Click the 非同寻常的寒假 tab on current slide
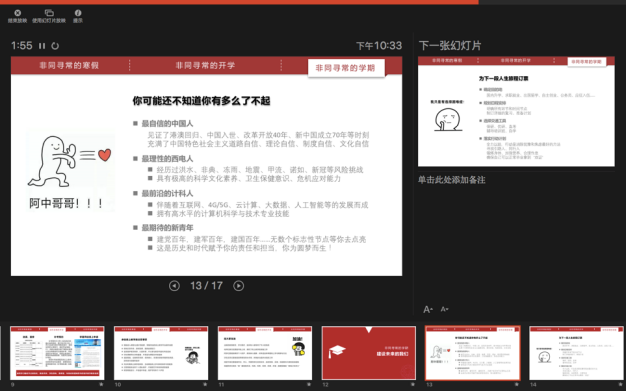The height and width of the screenshot is (392, 627). coord(69,66)
